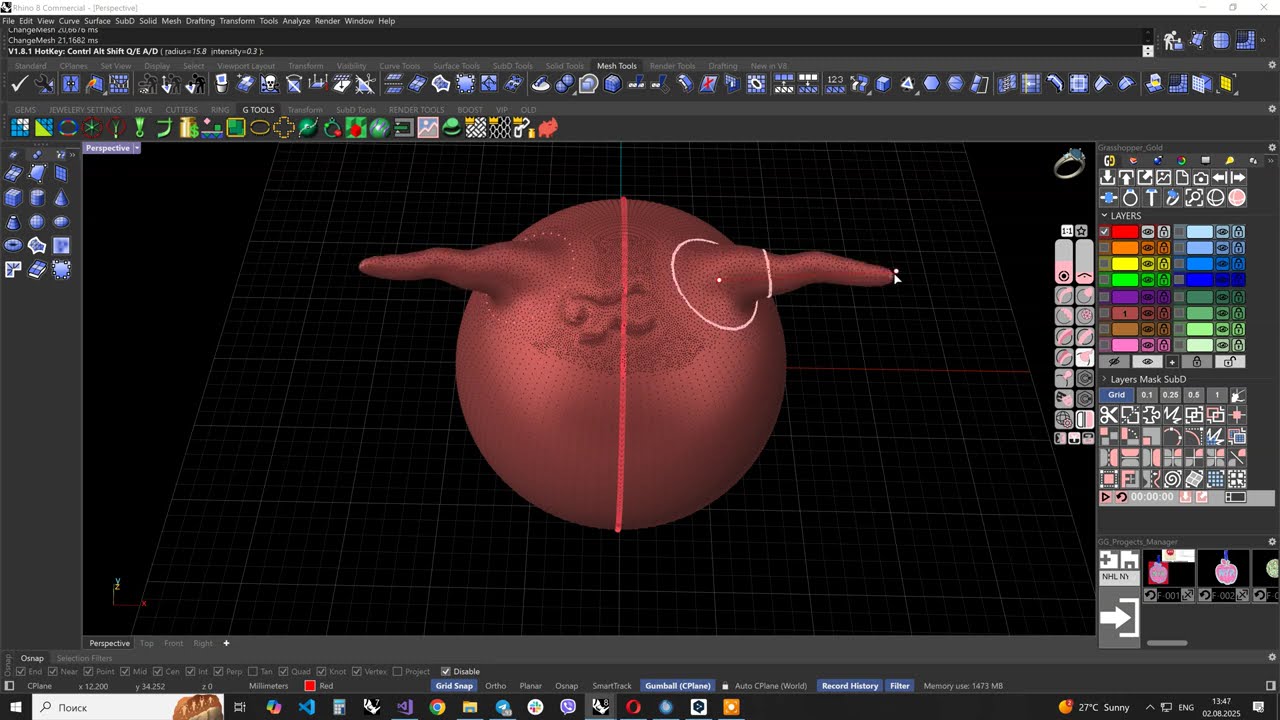The height and width of the screenshot is (720, 1280).
Task: Click the scissors icon in Layers Mask SubD
Action: (1108, 415)
